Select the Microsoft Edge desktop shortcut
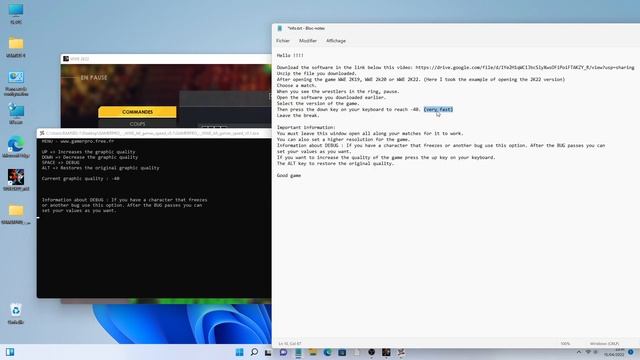Screen dimensions: 640x360 click(16, 147)
